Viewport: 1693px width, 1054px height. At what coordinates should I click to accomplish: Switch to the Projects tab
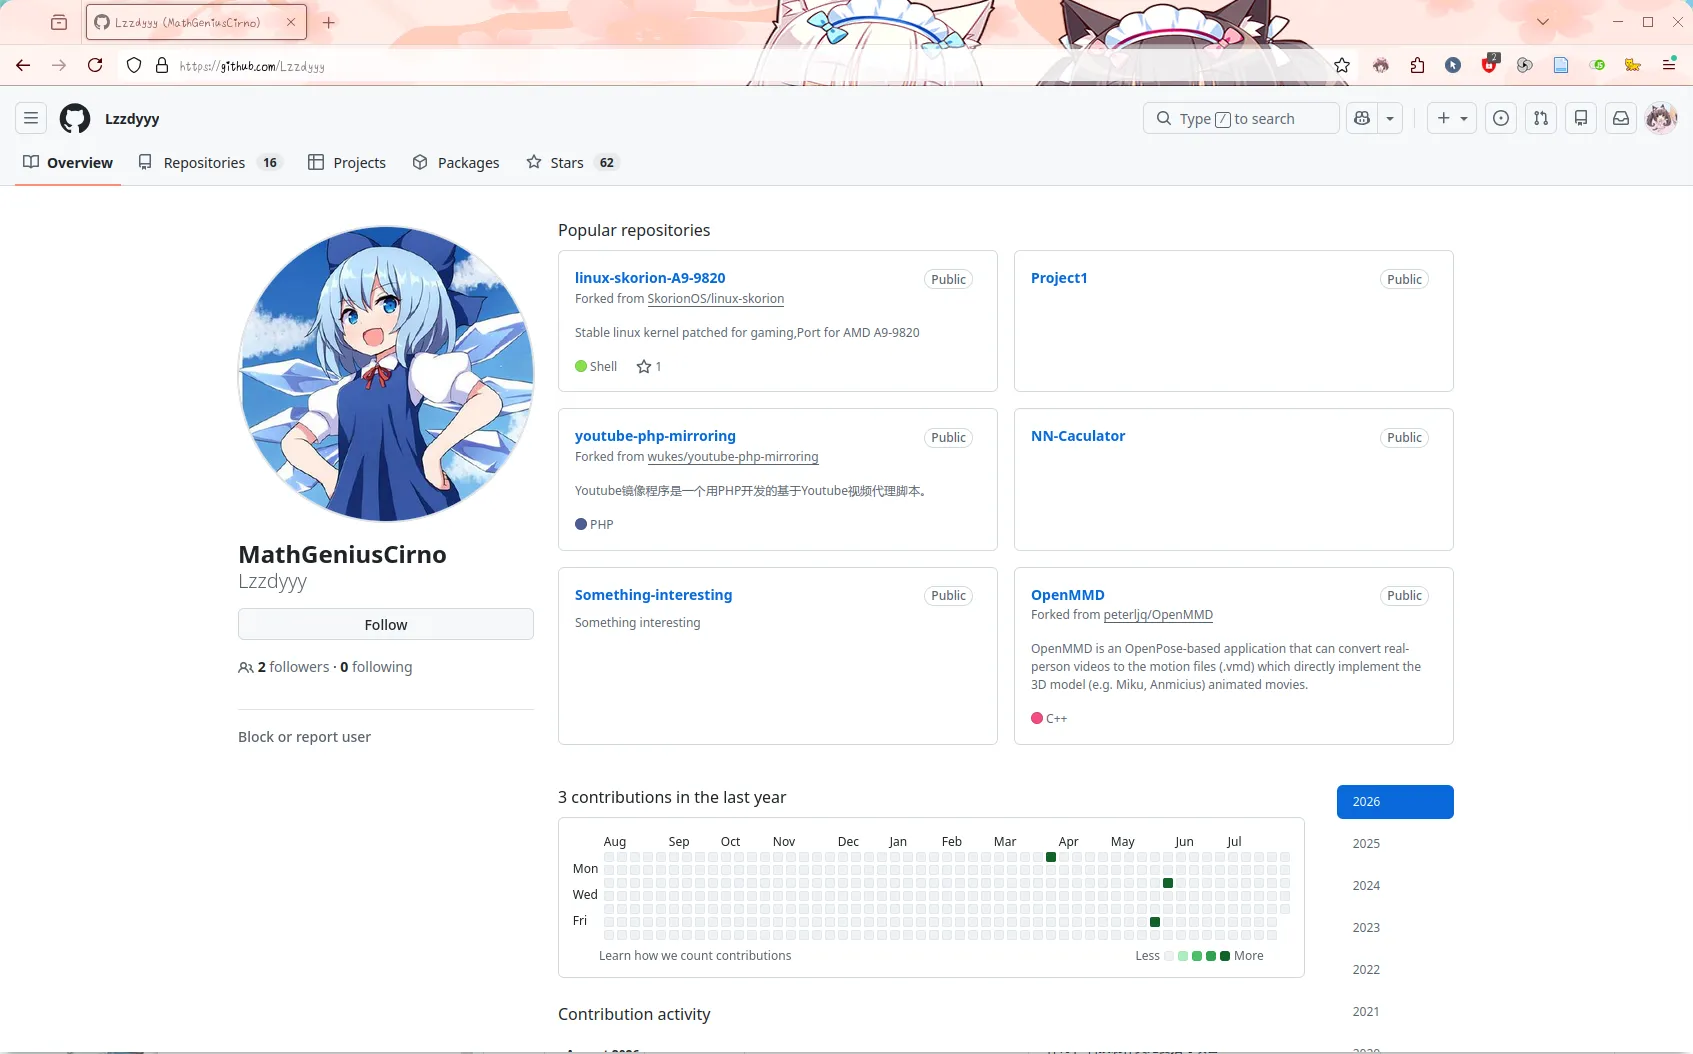click(347, 163)
